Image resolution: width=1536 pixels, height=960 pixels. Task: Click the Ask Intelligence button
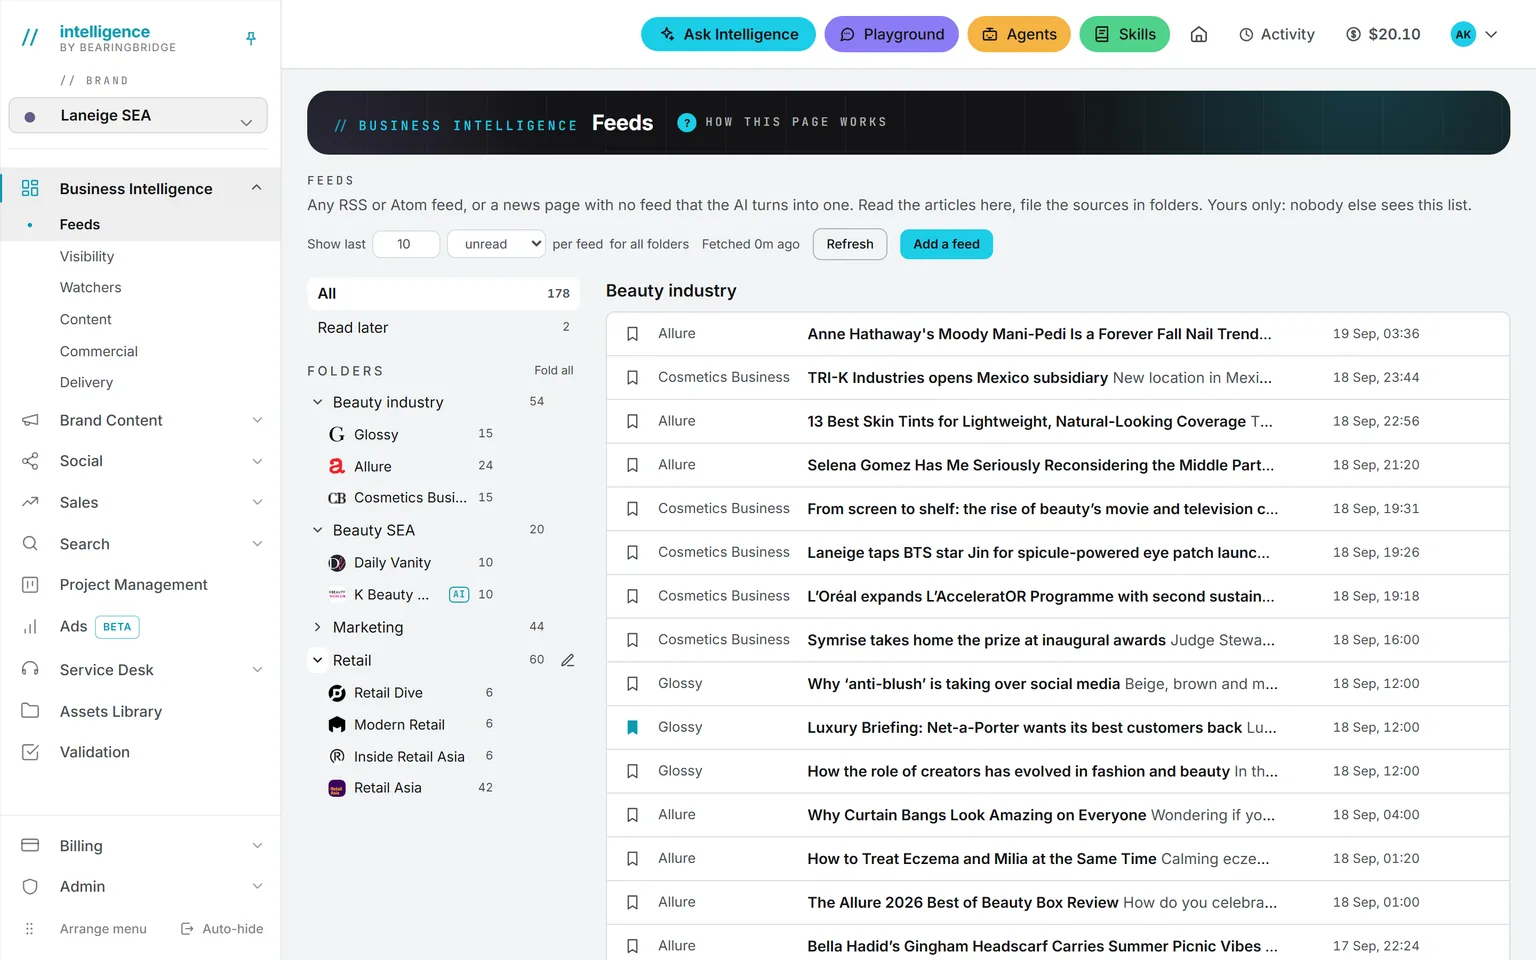click(x=728, y=35)
